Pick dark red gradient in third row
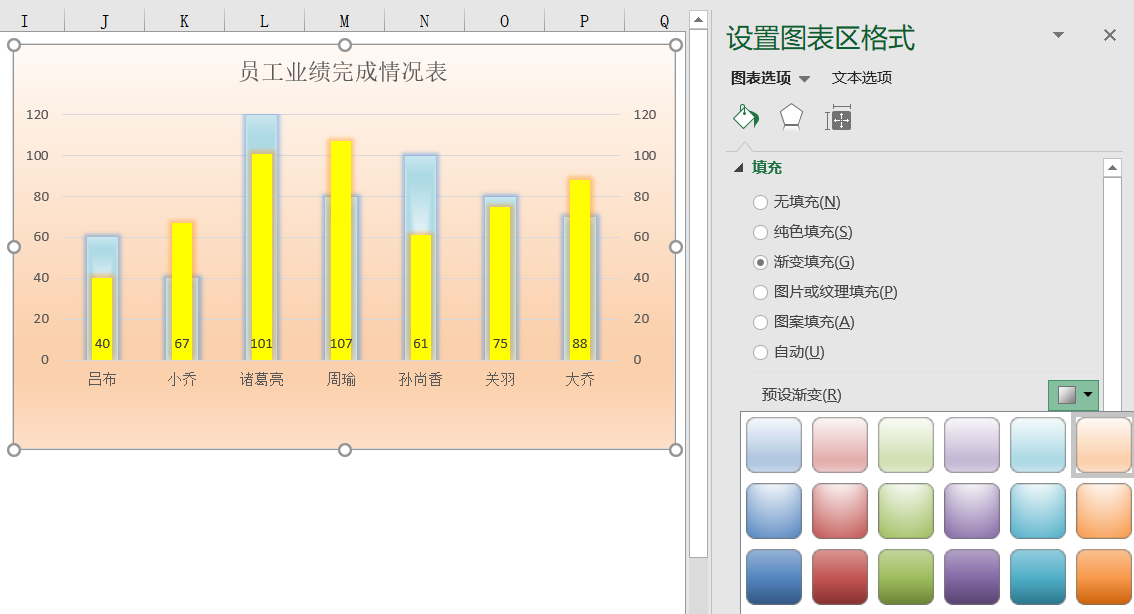The image size is (1134, 614). [840, 577]
